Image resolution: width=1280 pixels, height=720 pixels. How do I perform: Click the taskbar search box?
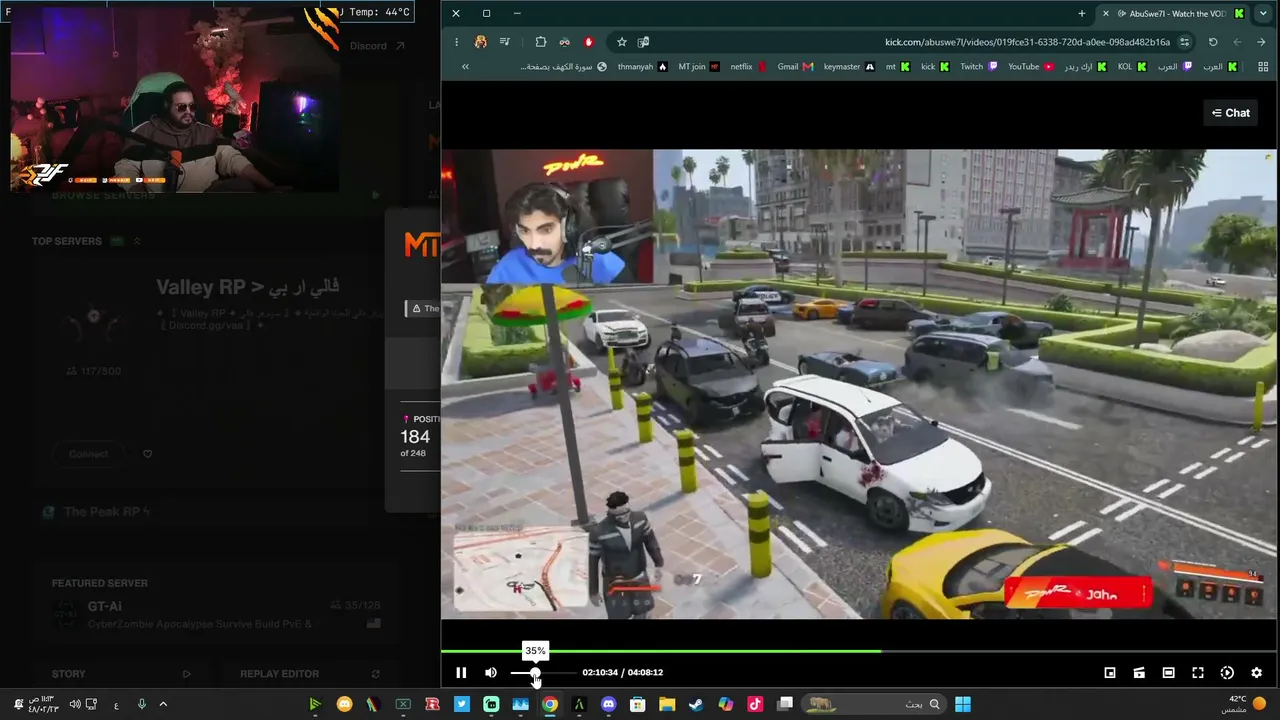pyautogui.click(x=876, y=704)
